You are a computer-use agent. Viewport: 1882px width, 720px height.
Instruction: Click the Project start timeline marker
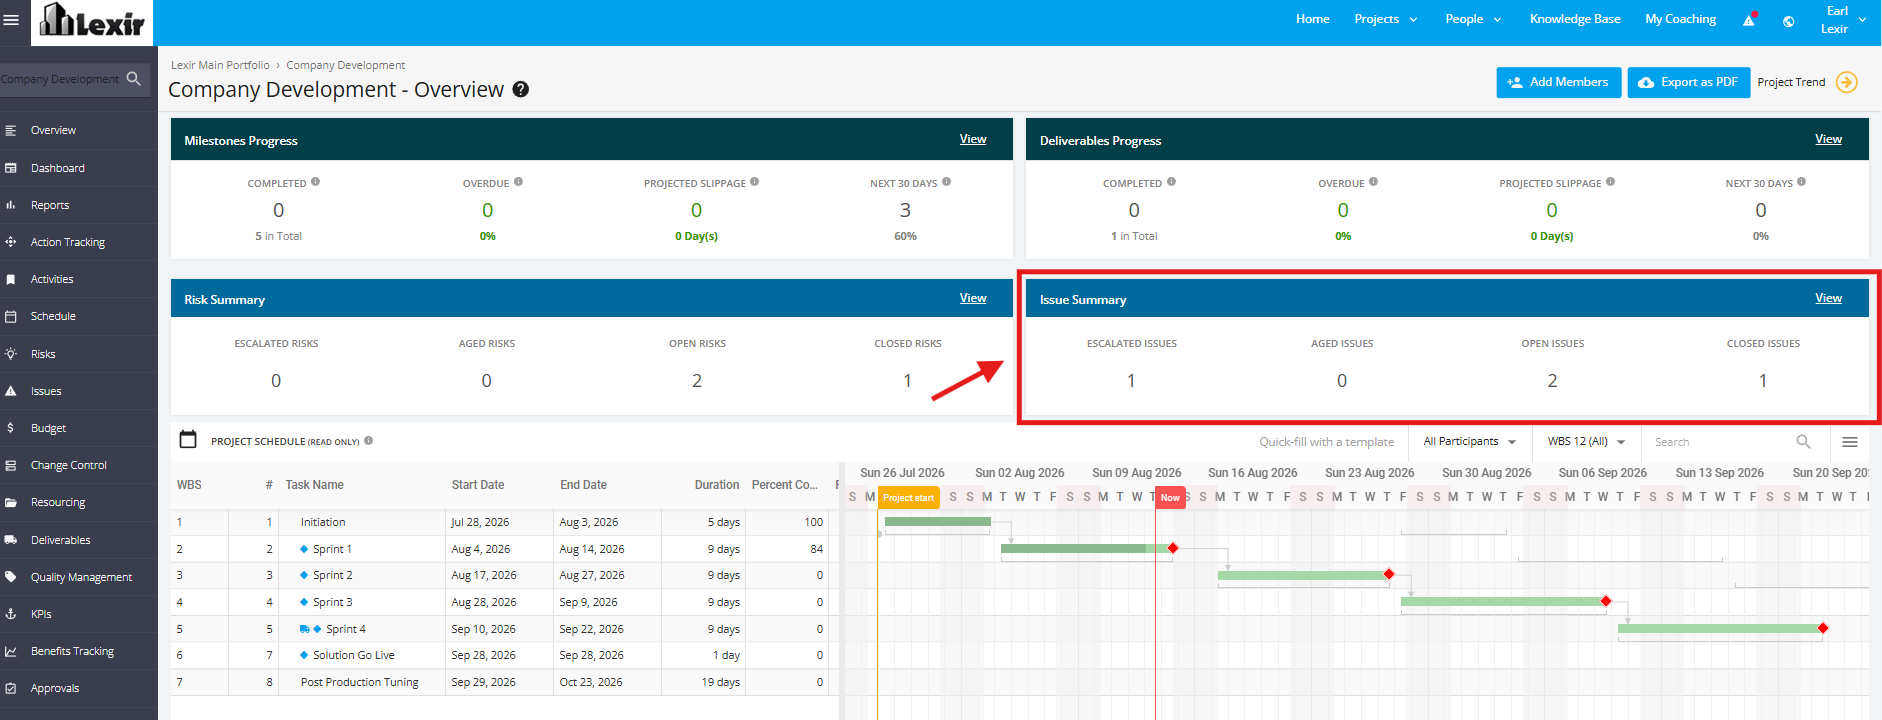point(908,497)
